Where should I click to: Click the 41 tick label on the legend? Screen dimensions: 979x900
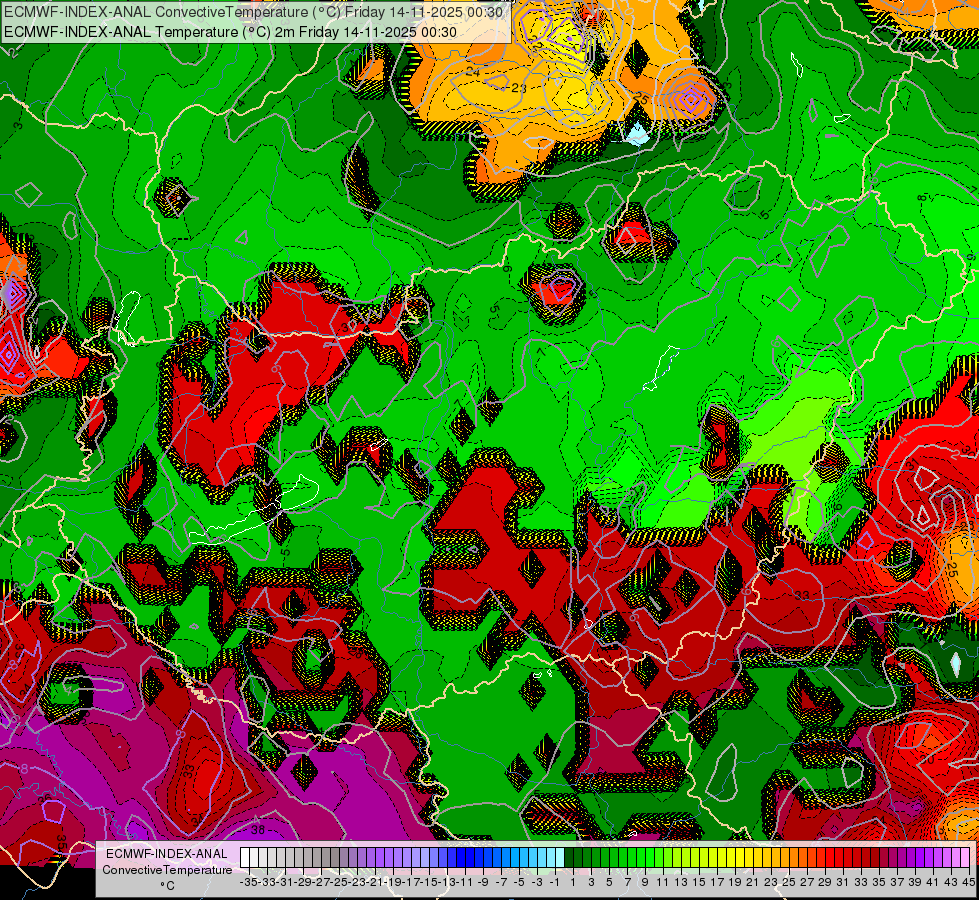(933, 882)
